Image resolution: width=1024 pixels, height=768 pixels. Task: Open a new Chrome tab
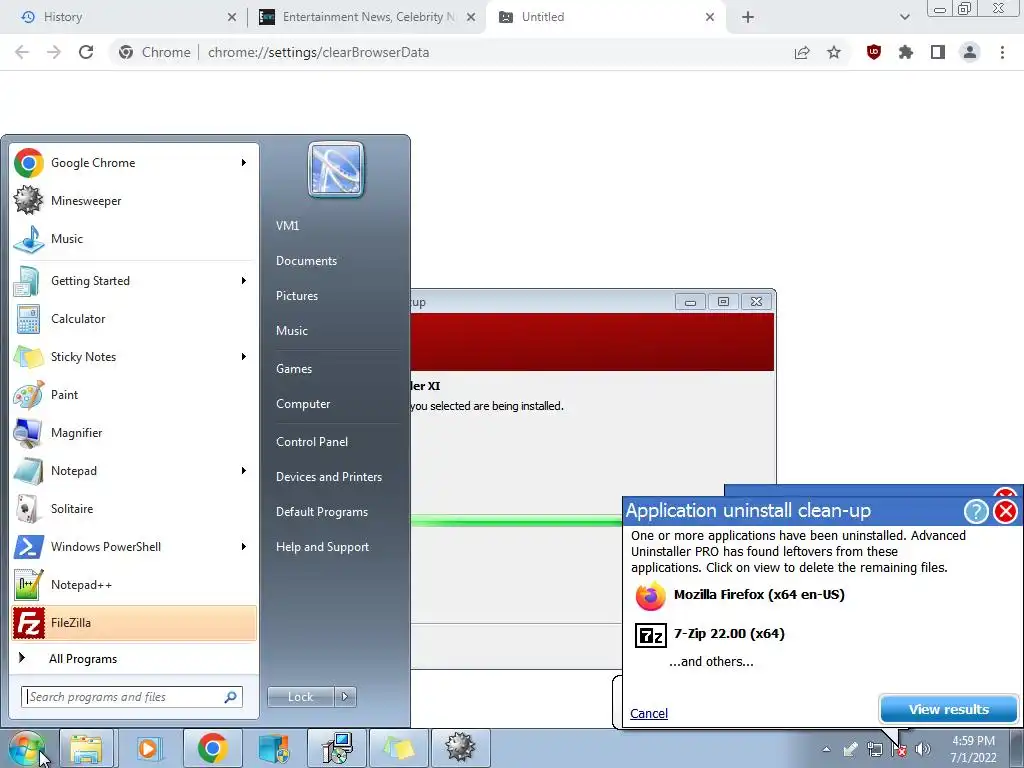748,17
